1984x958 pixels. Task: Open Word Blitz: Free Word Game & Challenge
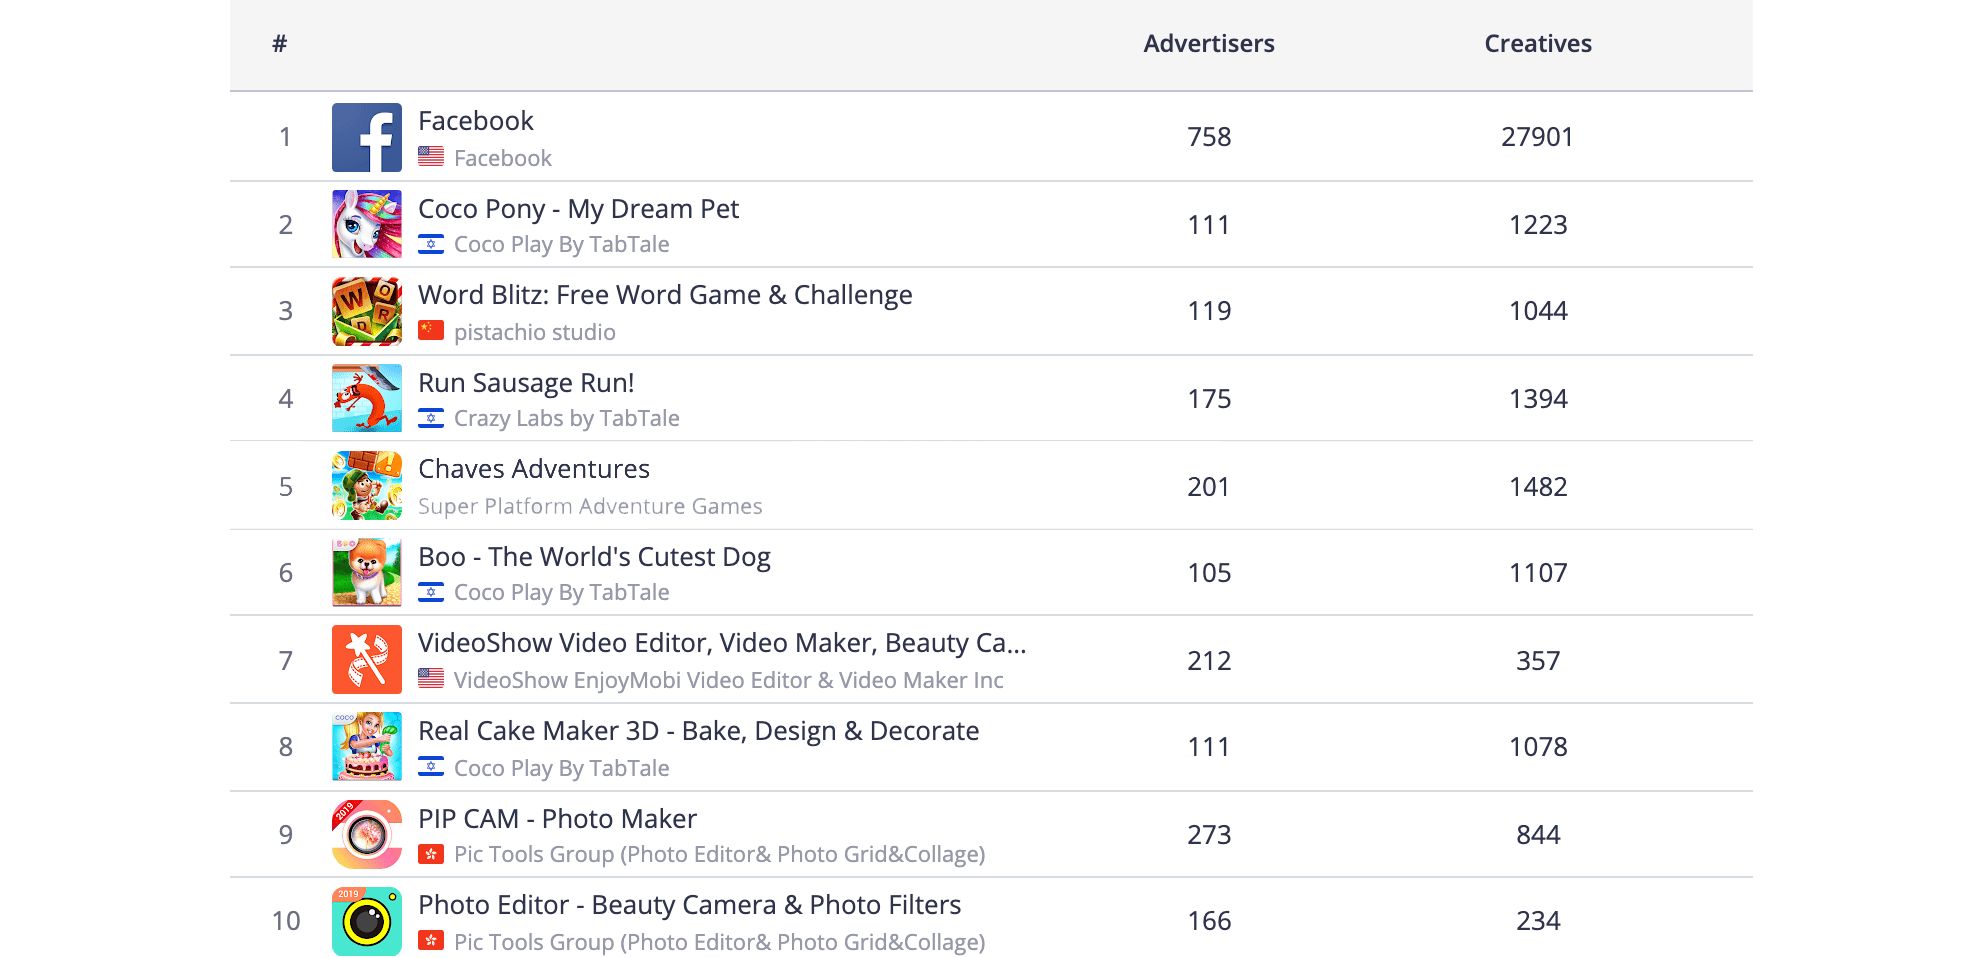tap(665, 295)
